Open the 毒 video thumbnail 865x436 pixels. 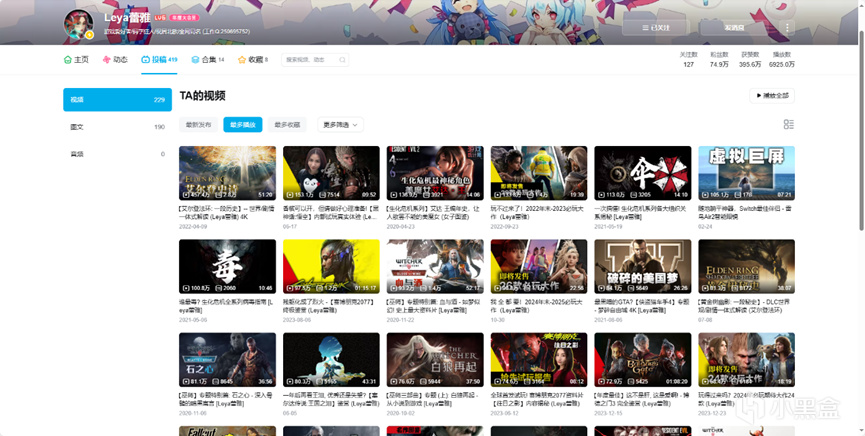227,266
